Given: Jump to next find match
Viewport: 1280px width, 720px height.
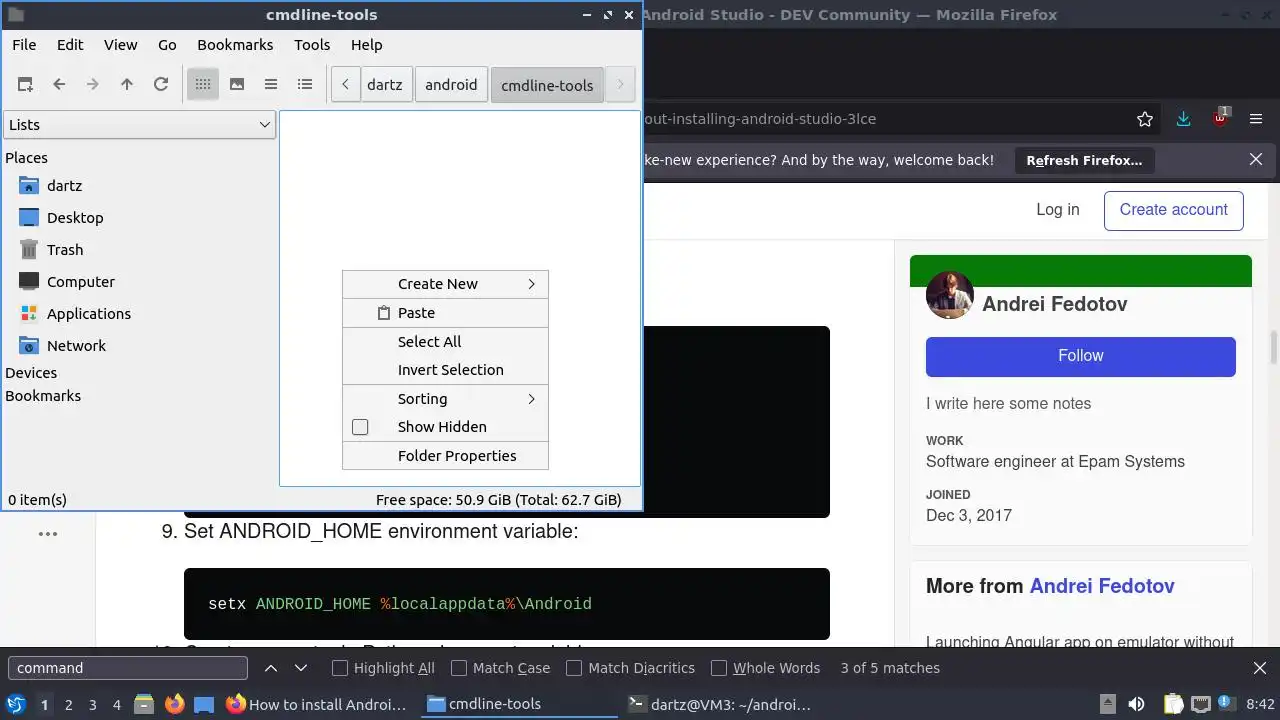Looking at the screenshot, I should point(301,668).
